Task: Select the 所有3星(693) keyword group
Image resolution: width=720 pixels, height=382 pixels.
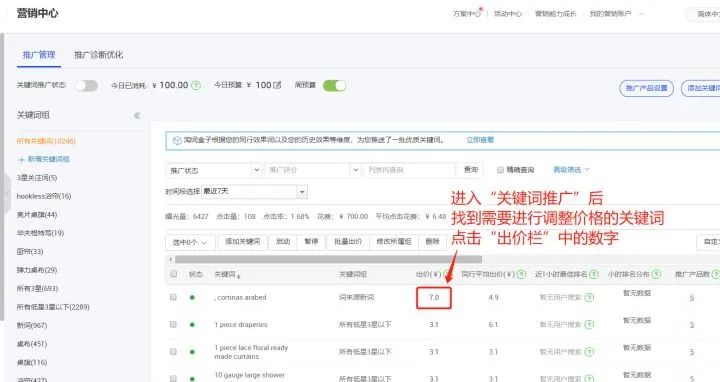Action: coord(37,289)
